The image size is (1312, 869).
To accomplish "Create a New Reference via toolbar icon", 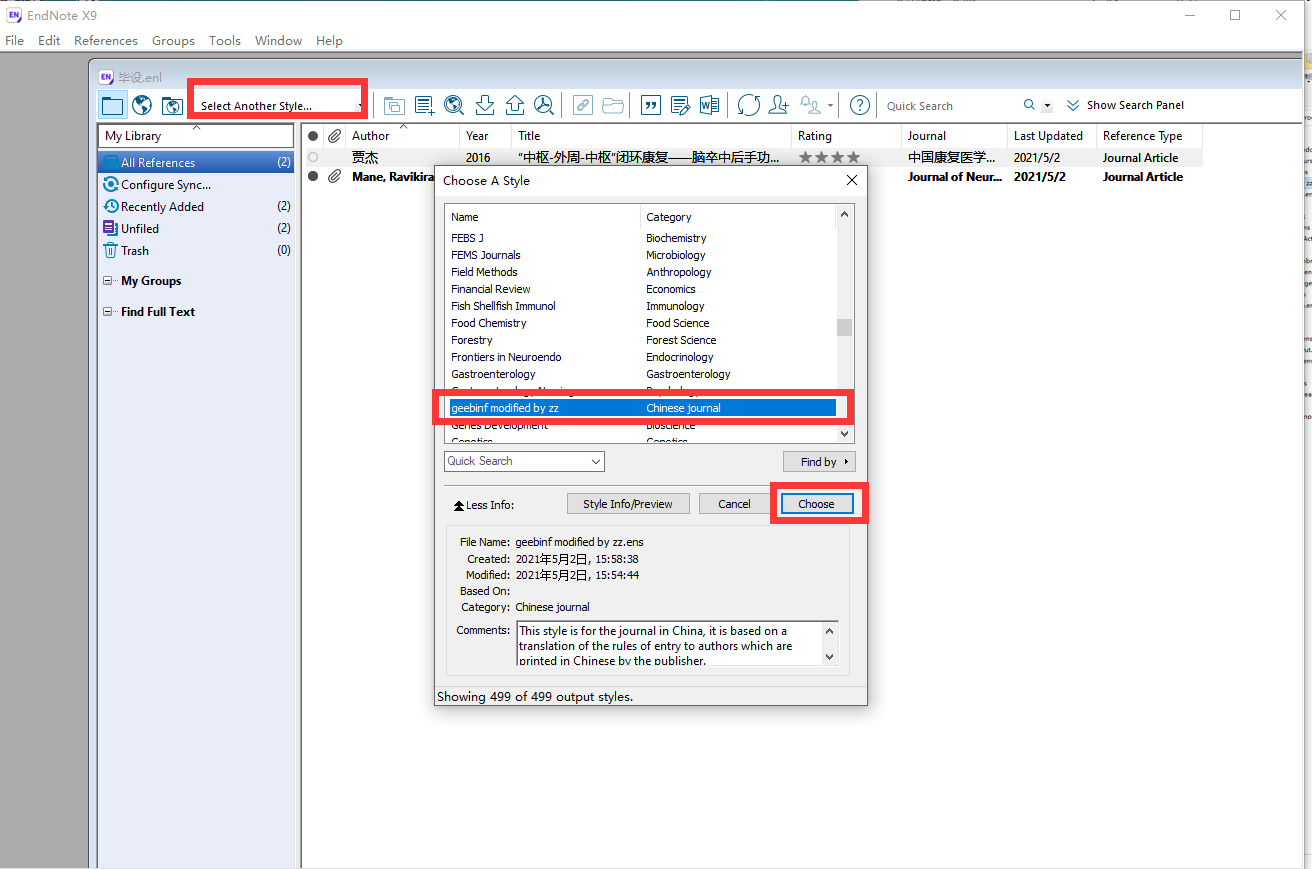I will tap(424, 105).
